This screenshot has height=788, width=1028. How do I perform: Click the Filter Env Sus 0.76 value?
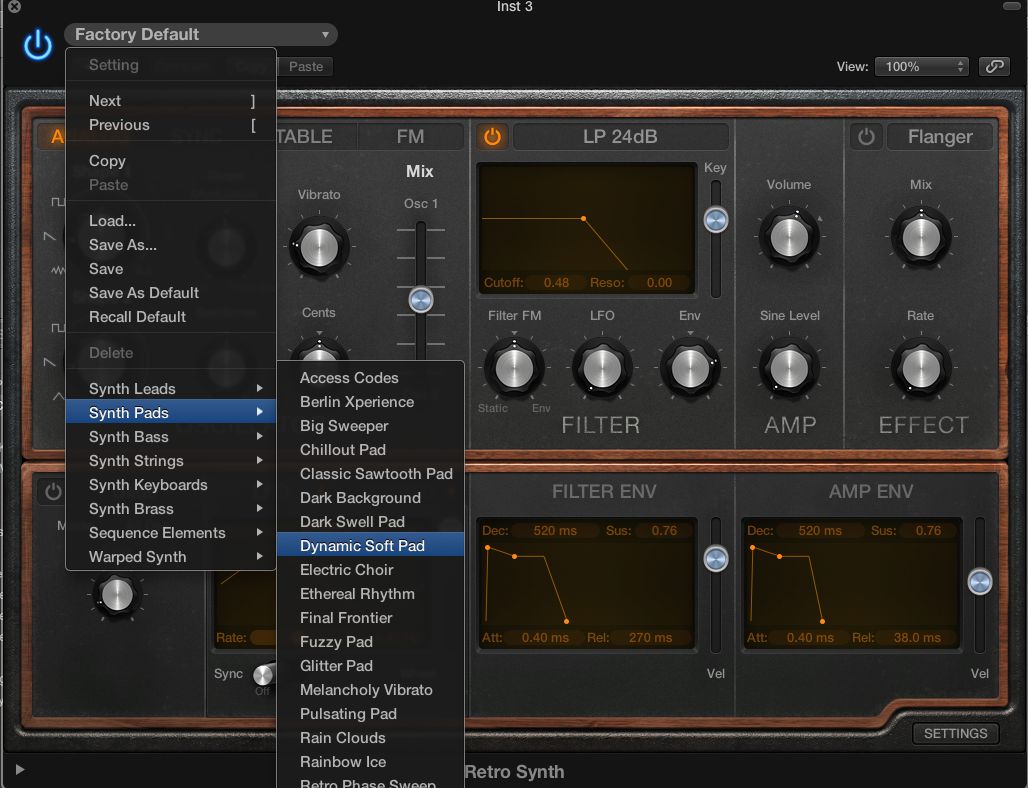(663, 530)
